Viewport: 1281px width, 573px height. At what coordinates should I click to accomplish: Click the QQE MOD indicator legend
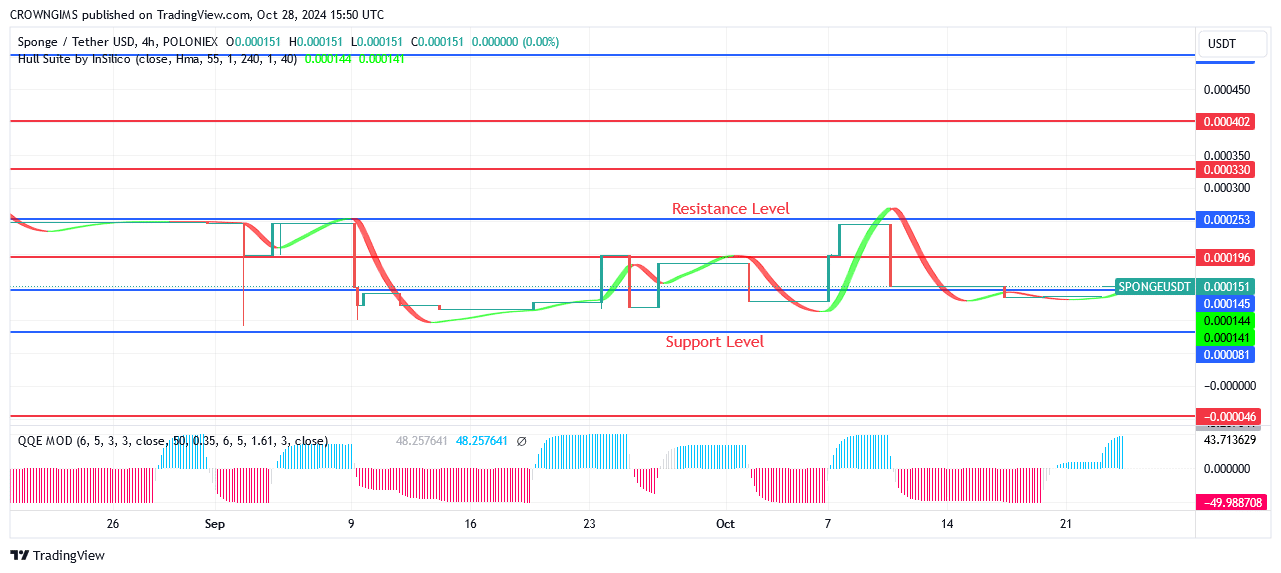172,441
